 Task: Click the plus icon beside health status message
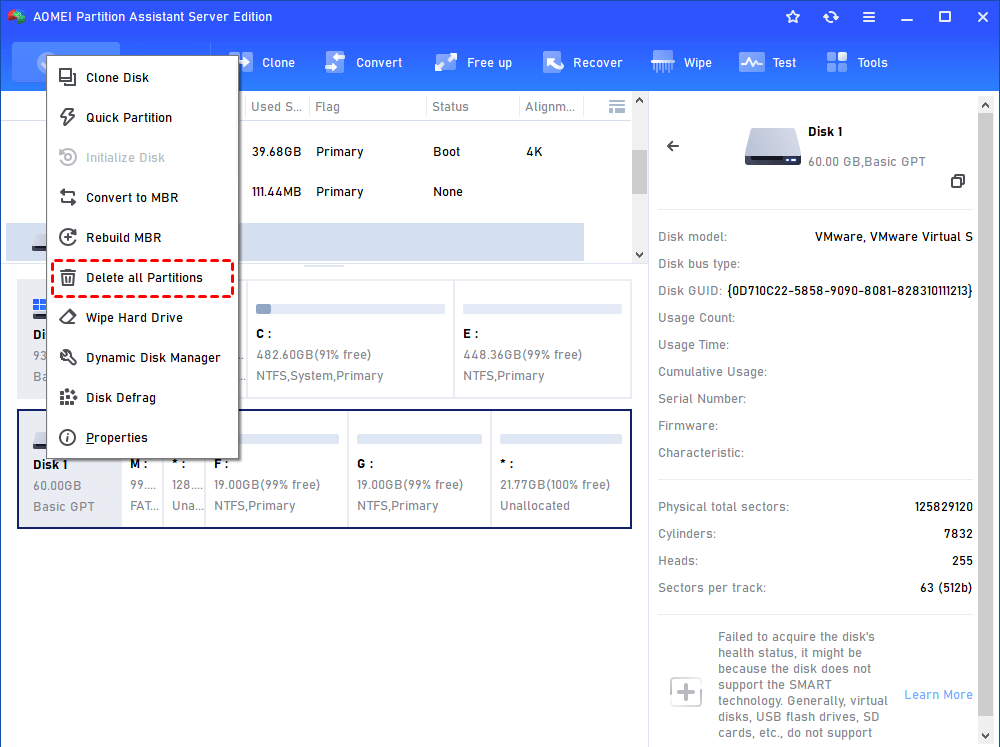tap(686, 692)
